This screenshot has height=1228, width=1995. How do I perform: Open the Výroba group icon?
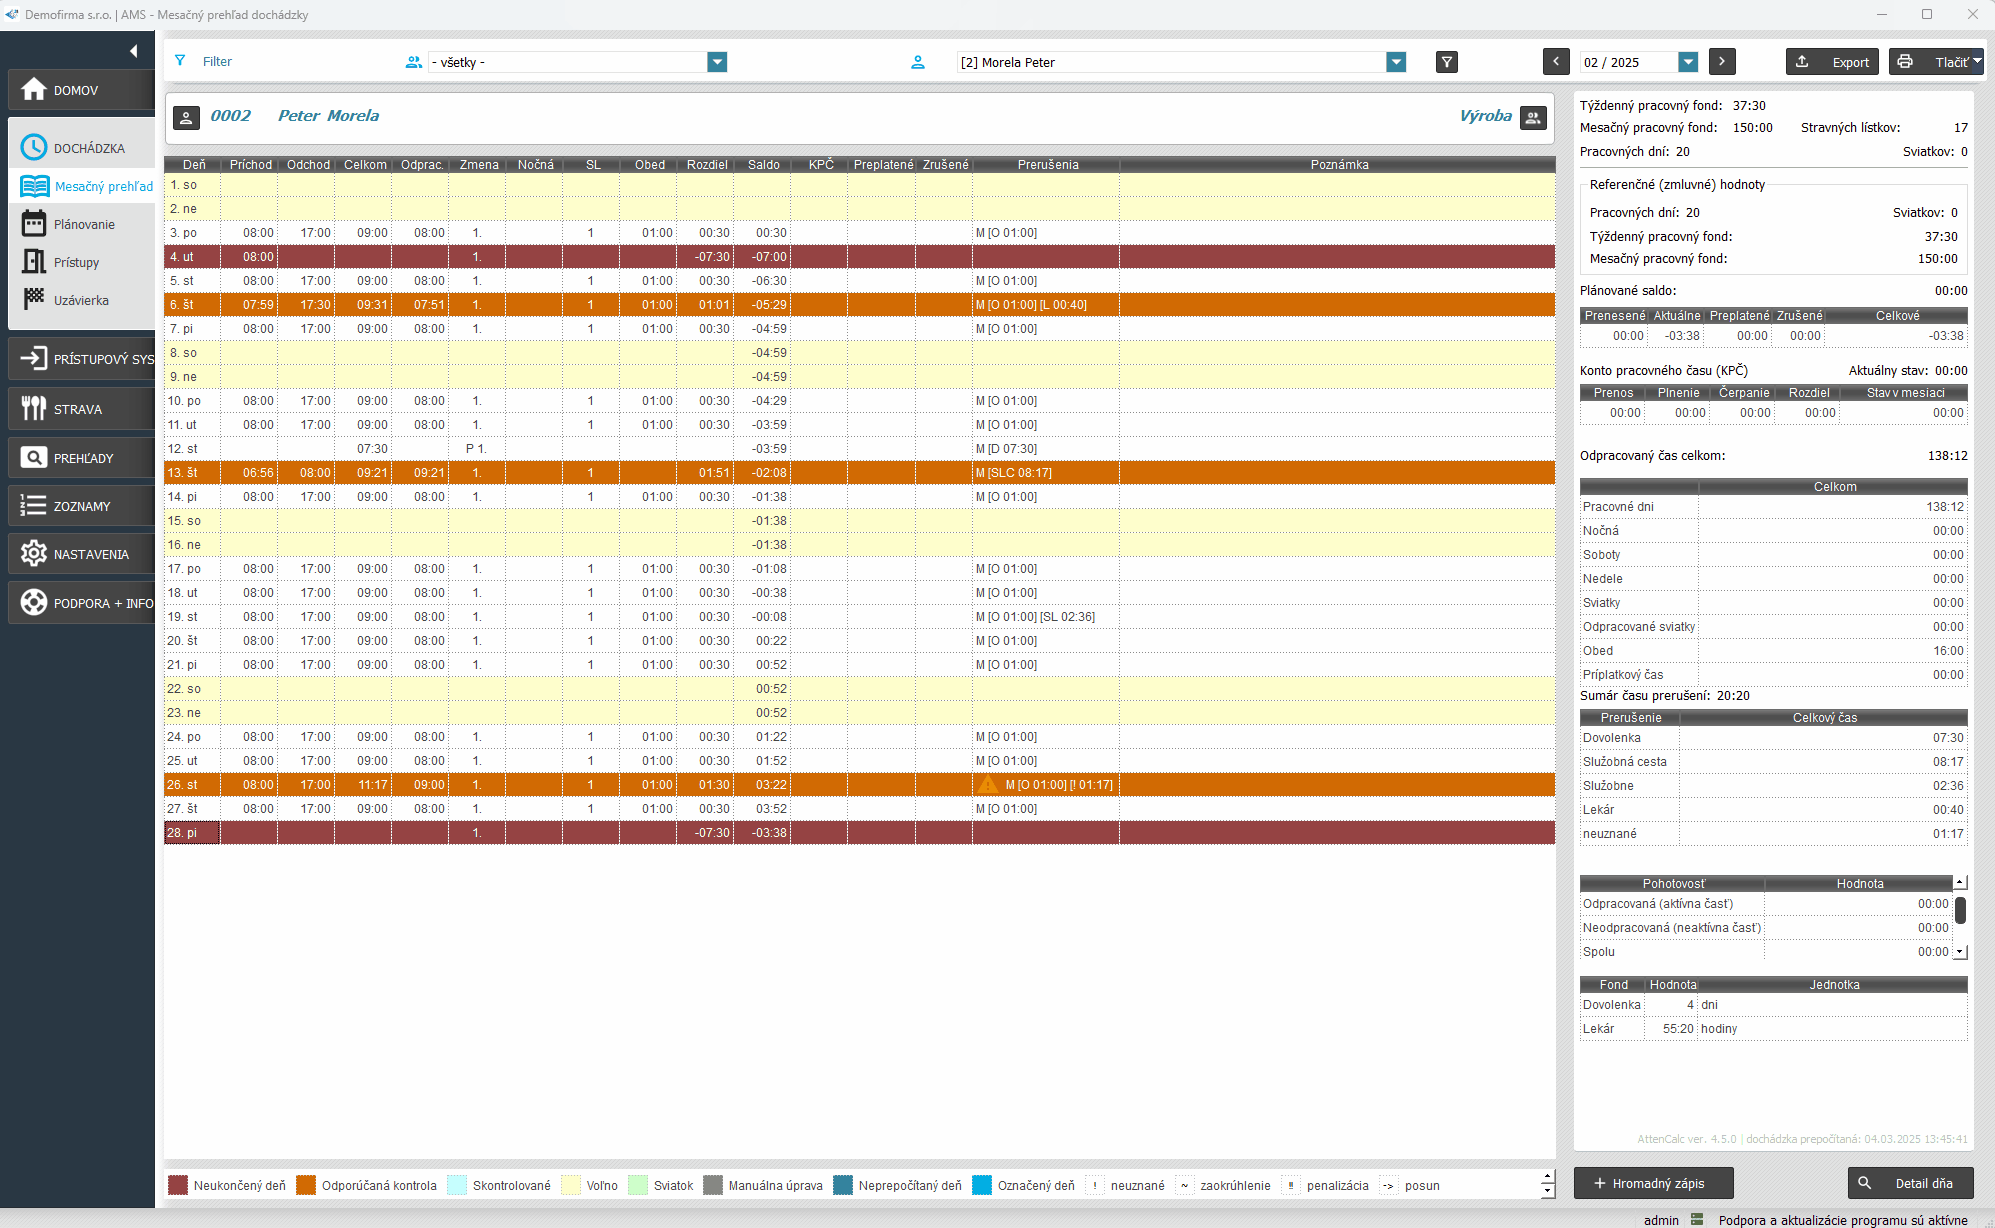tap(1533, 117)
